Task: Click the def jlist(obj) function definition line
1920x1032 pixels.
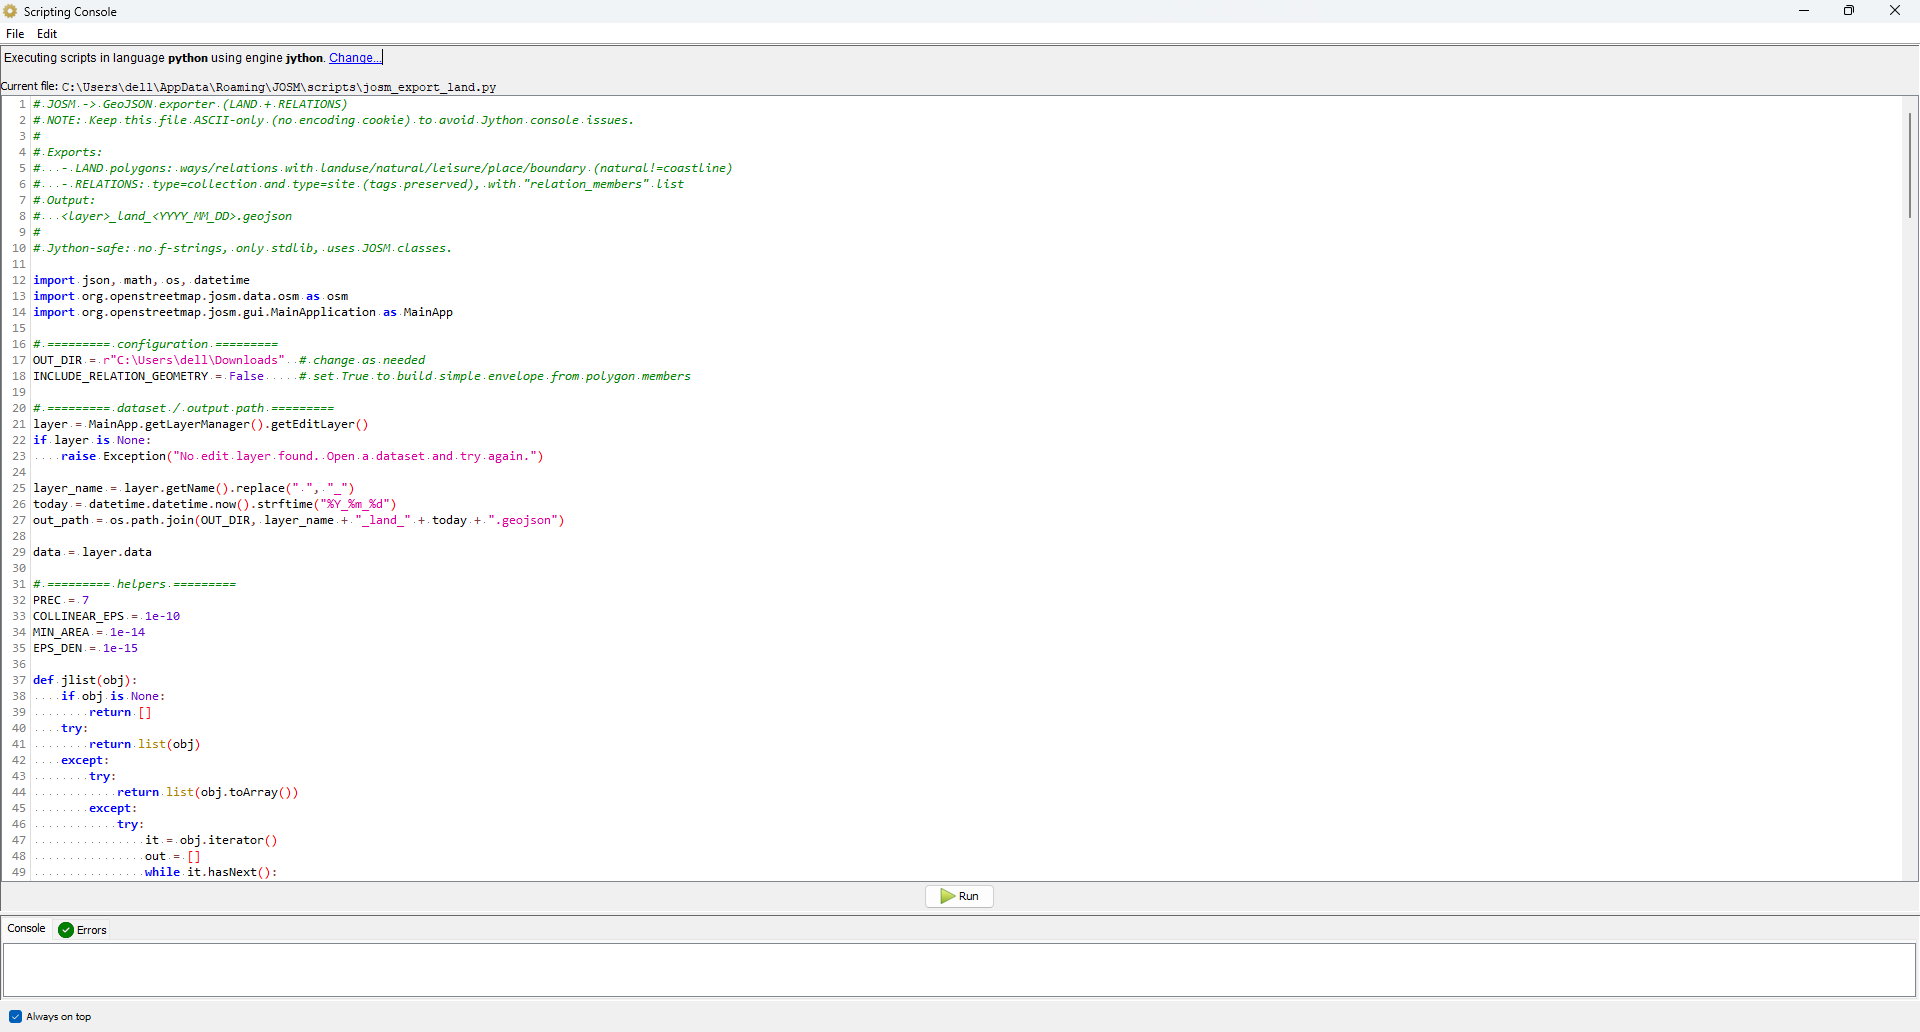Action: pos(85,681)
